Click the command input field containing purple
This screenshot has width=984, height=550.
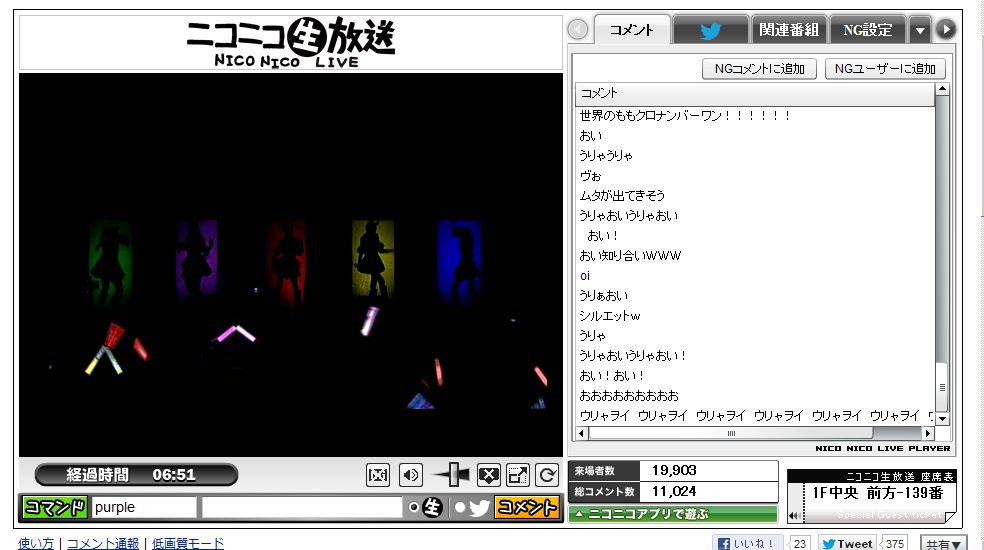144,507
